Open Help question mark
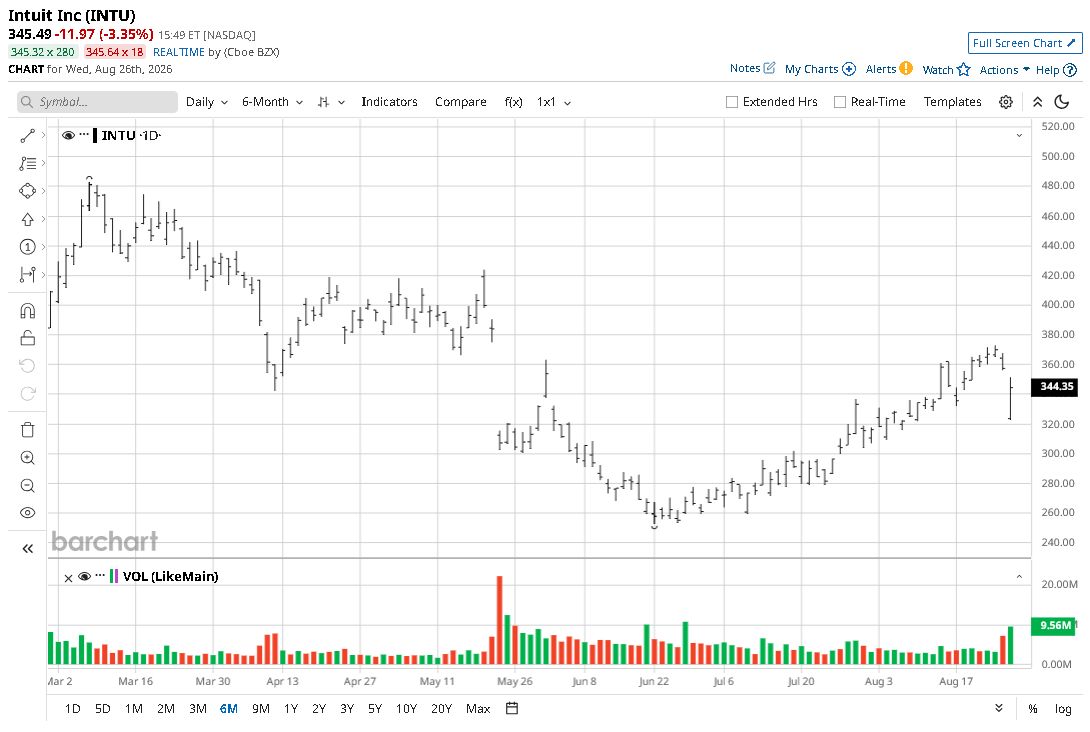The image size is (1090, 732). [x=1071, y=70]
